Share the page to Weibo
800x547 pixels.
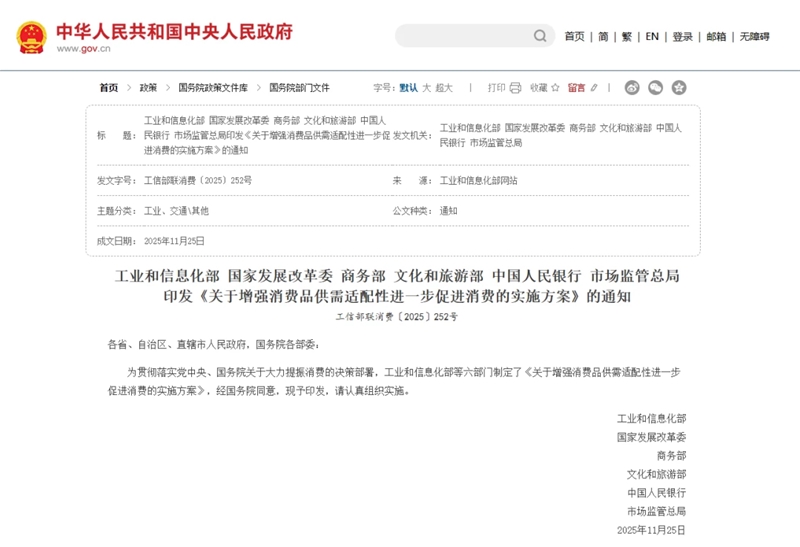[631, 88]
